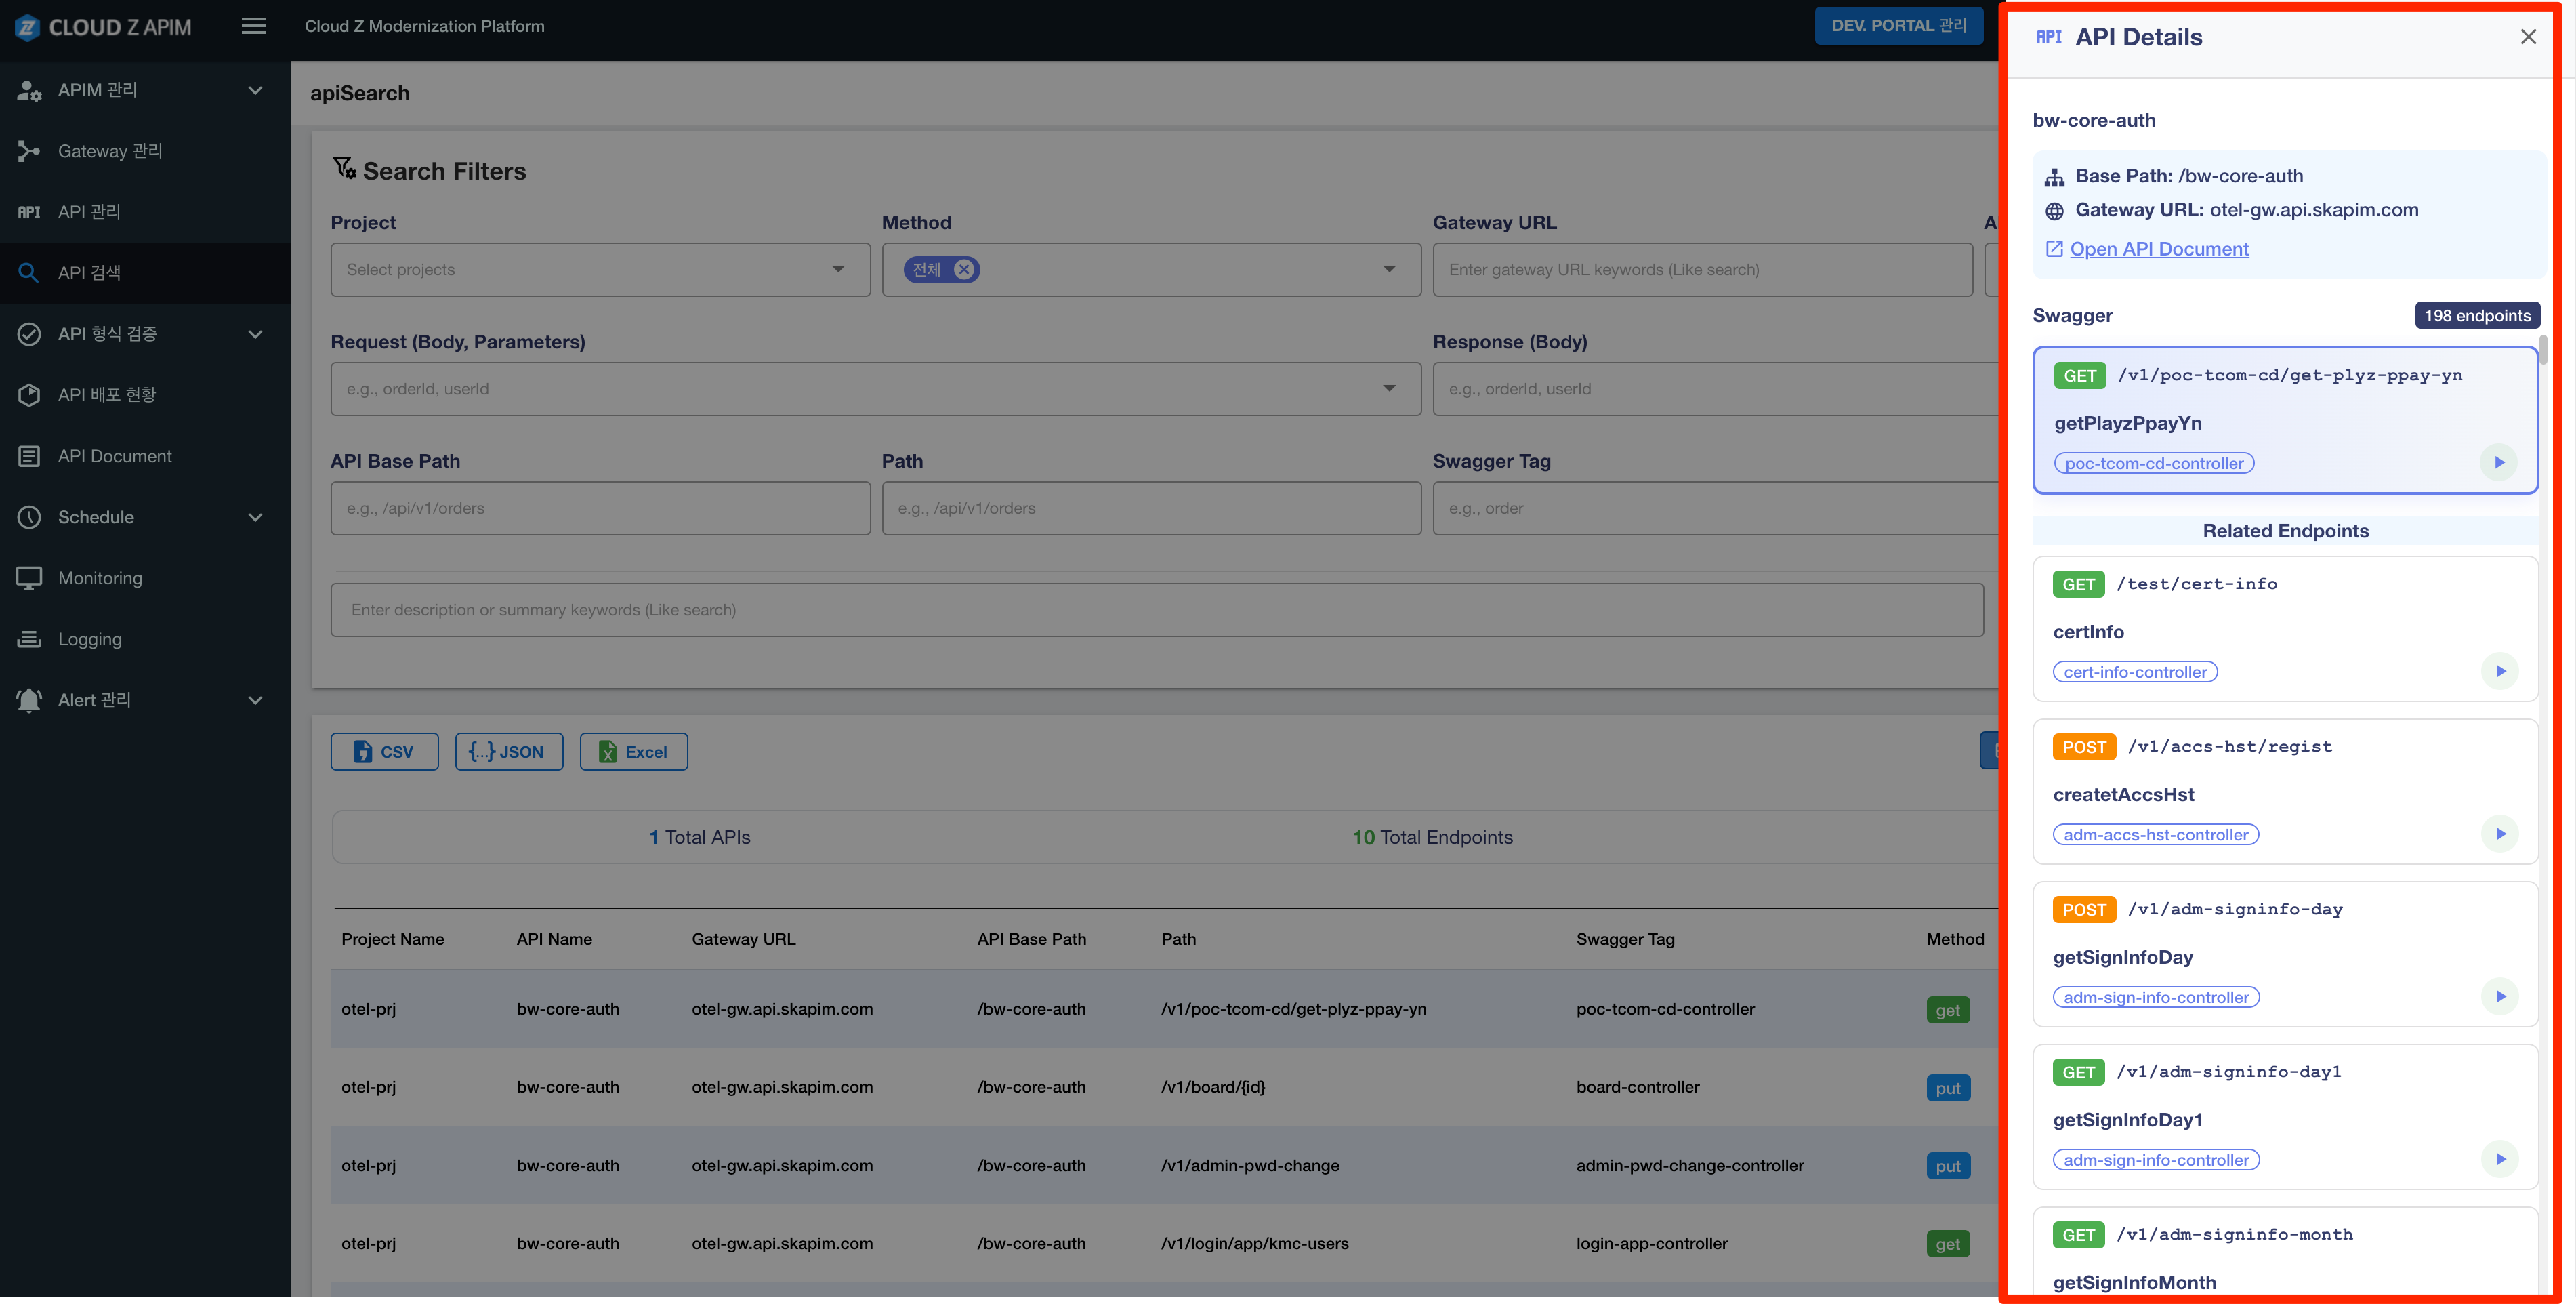
Task: Run the certInfo endpoint play icon
Action: click(x=2500, y=671)
